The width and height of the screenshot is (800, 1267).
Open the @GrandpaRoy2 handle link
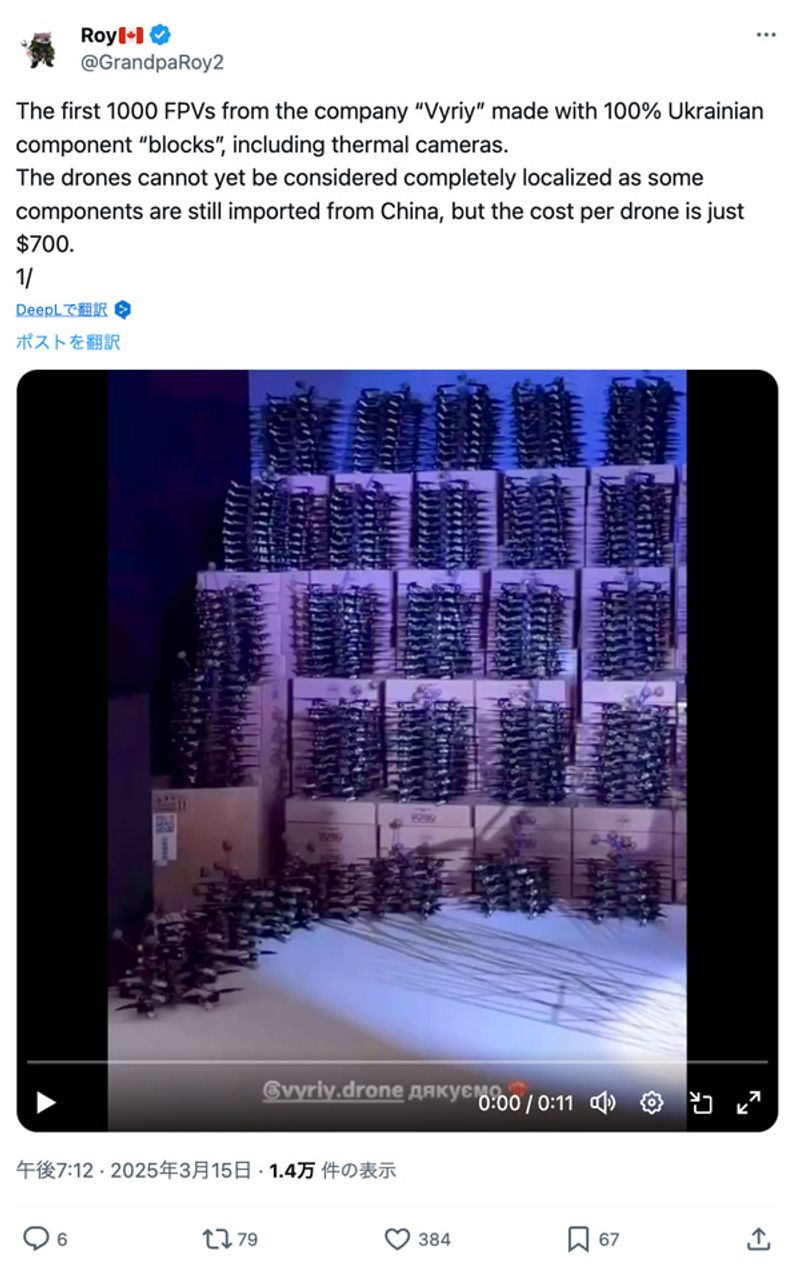click(x=152, y=62)
